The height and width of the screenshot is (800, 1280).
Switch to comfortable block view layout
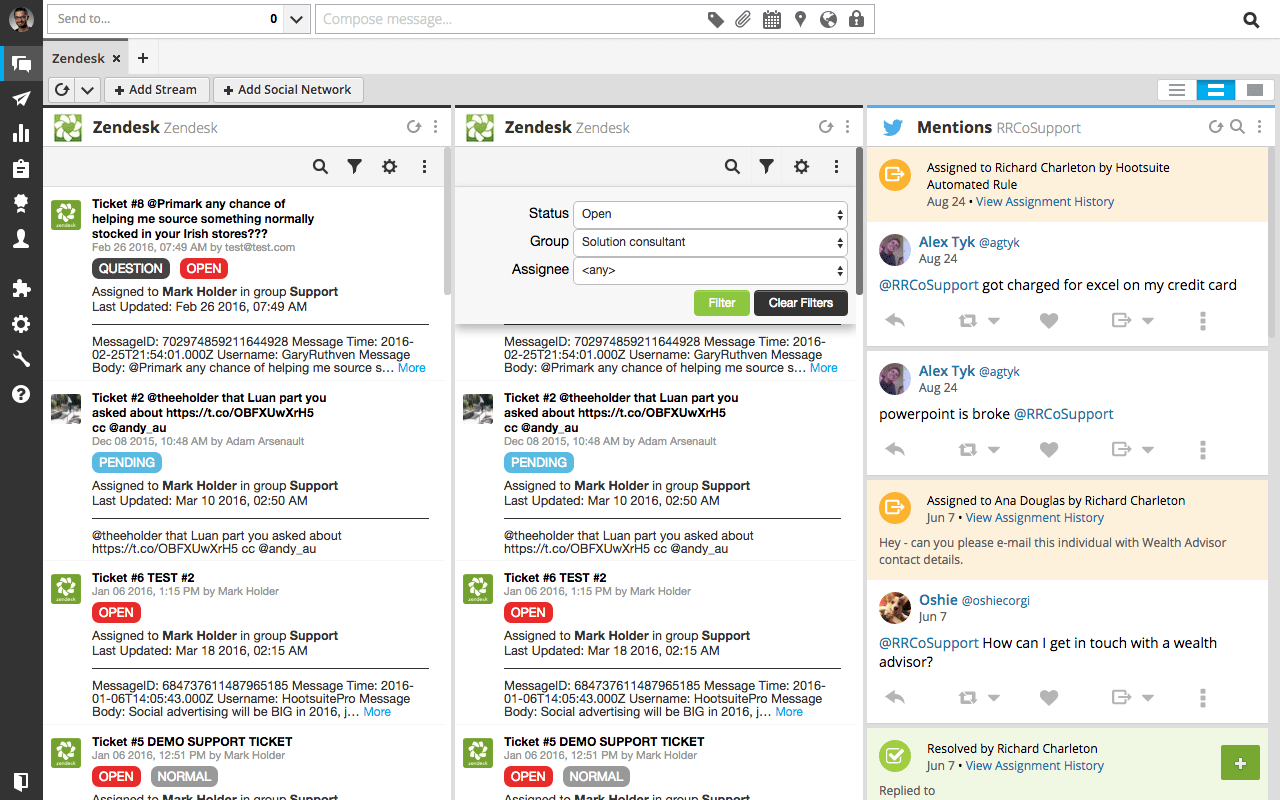click(x=1254, y=90)
